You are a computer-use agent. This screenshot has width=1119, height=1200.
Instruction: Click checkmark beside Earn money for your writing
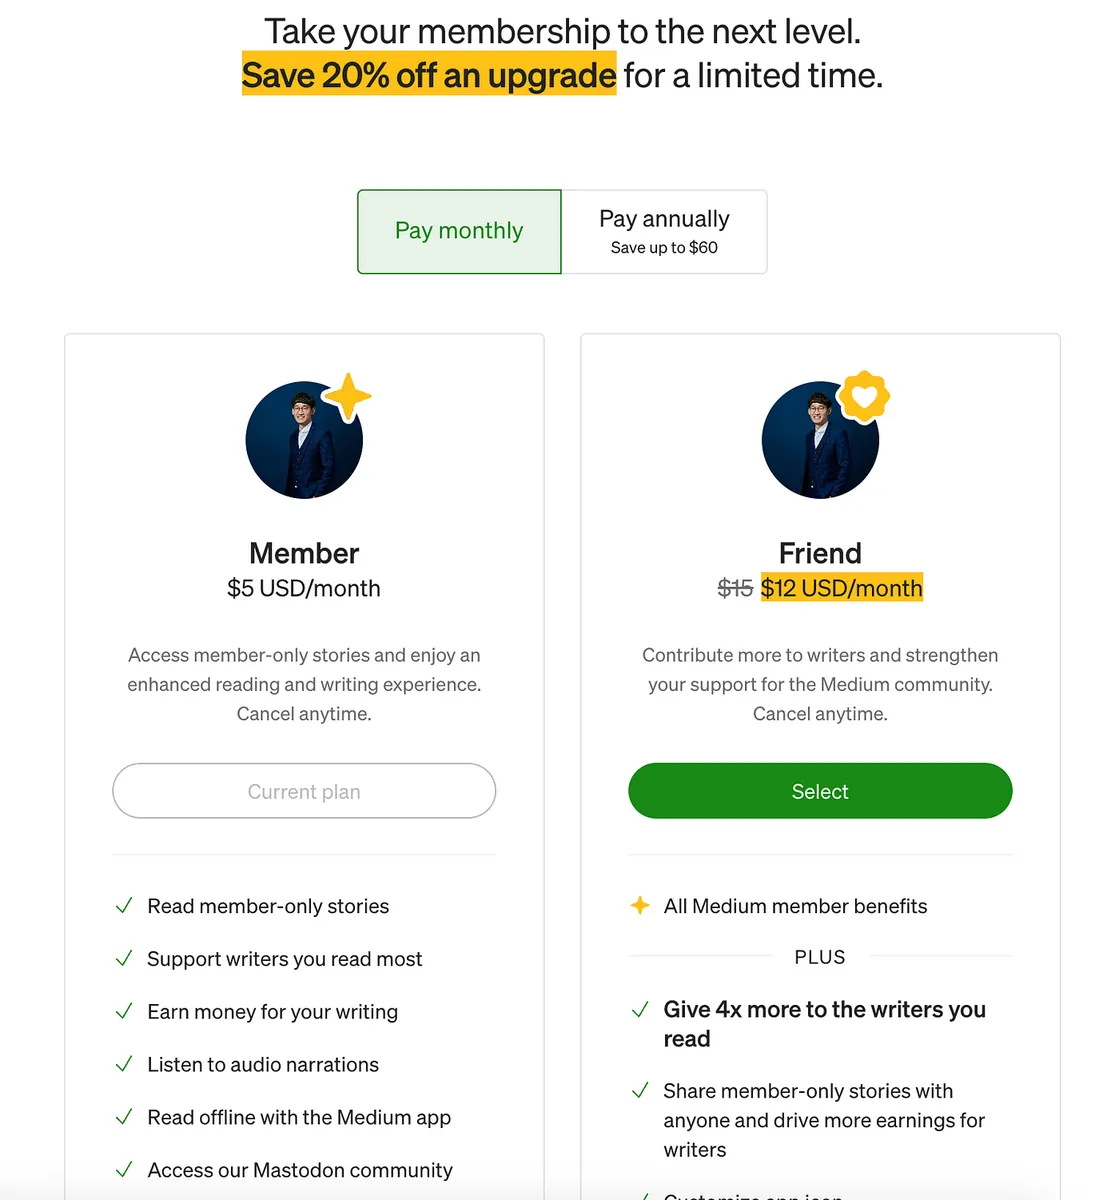pos(124,1012)
